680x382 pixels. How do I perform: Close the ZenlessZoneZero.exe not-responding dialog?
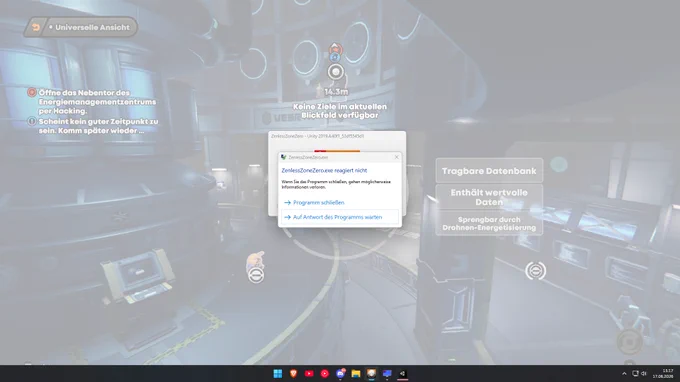(396, 157)
